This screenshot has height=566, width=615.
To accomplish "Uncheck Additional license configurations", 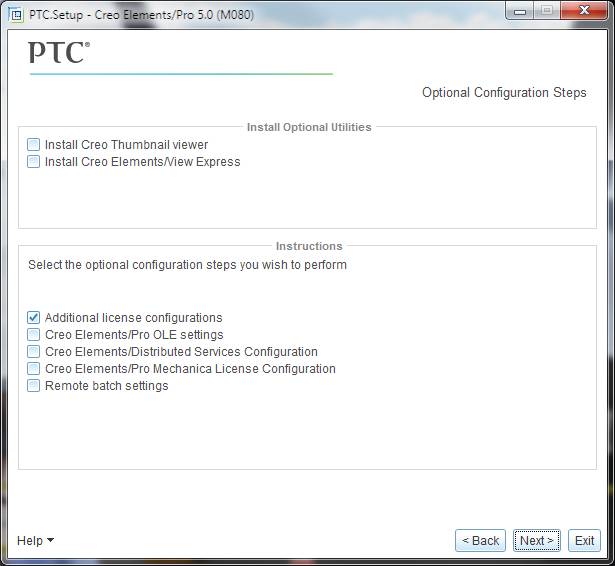I will [34, 318].
